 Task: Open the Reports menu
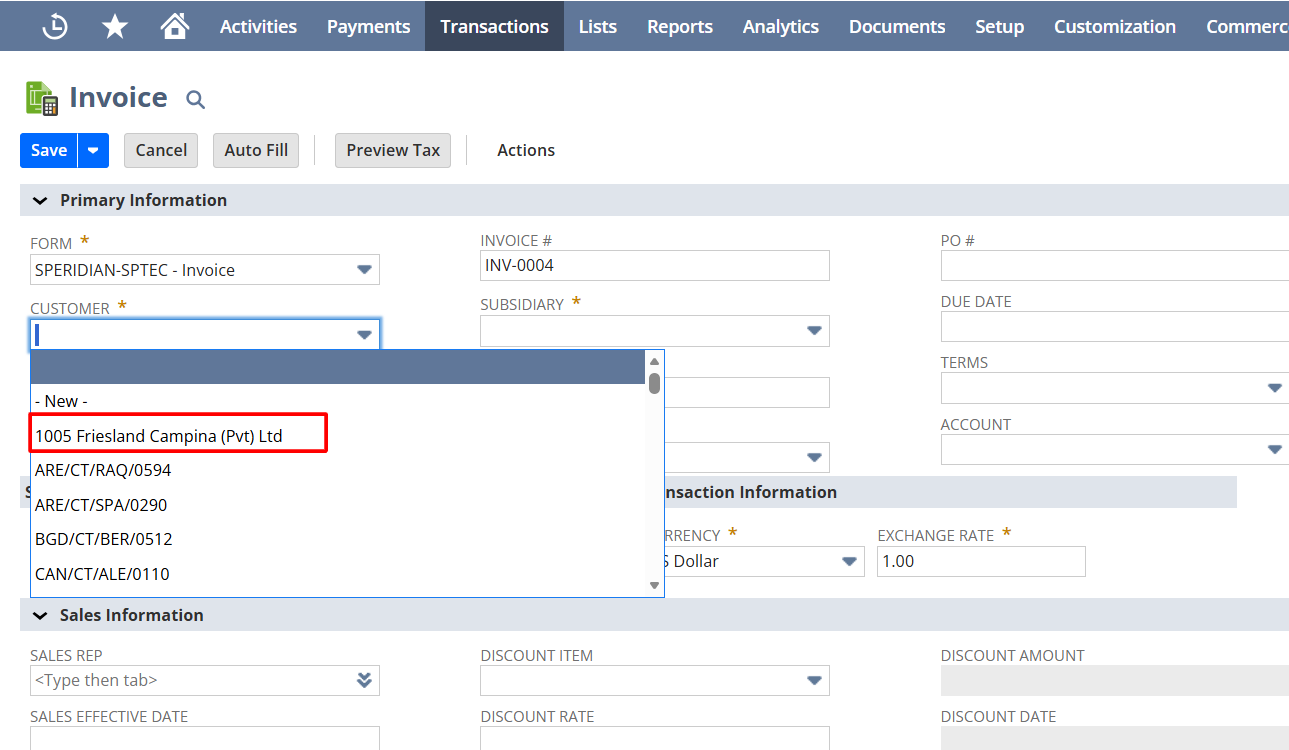click(x=679, y=27)
